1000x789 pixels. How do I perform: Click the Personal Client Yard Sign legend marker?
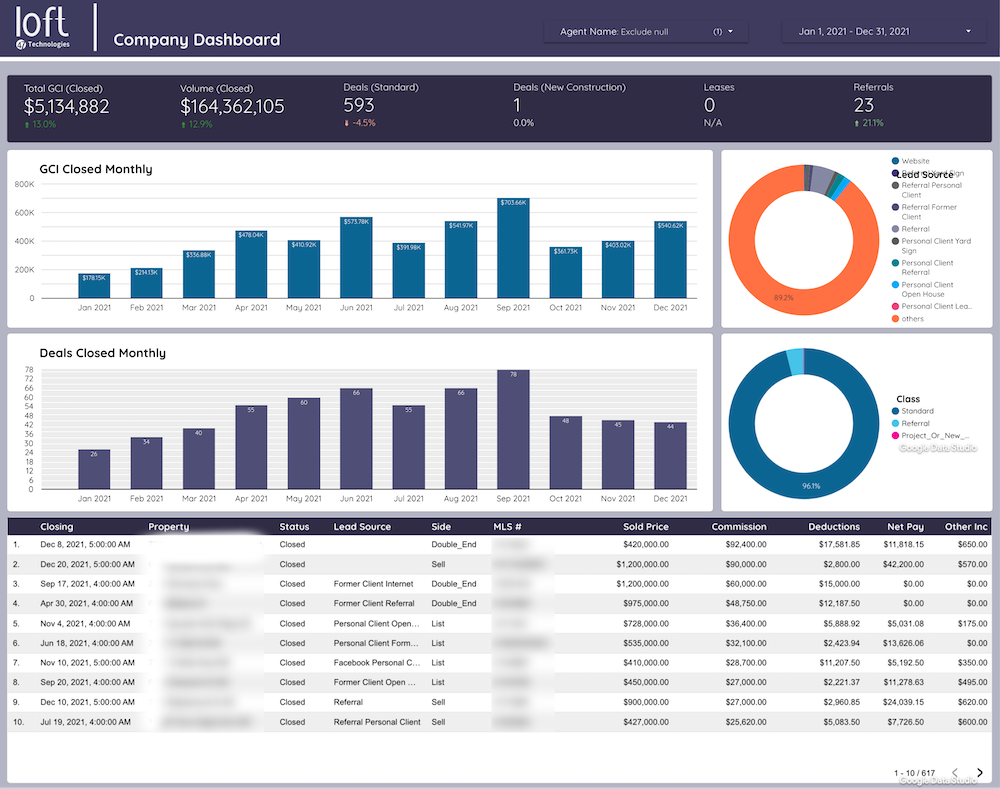(x=895, y=241)
